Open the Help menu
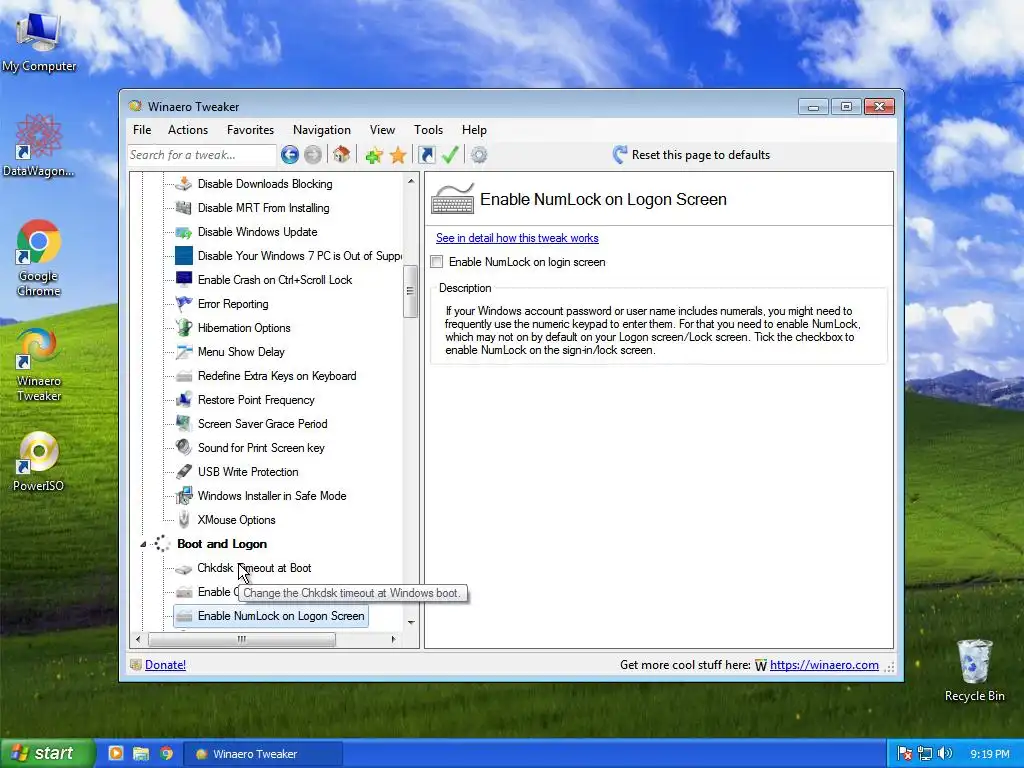This screenshot has width=1024, height=768. 474,130
